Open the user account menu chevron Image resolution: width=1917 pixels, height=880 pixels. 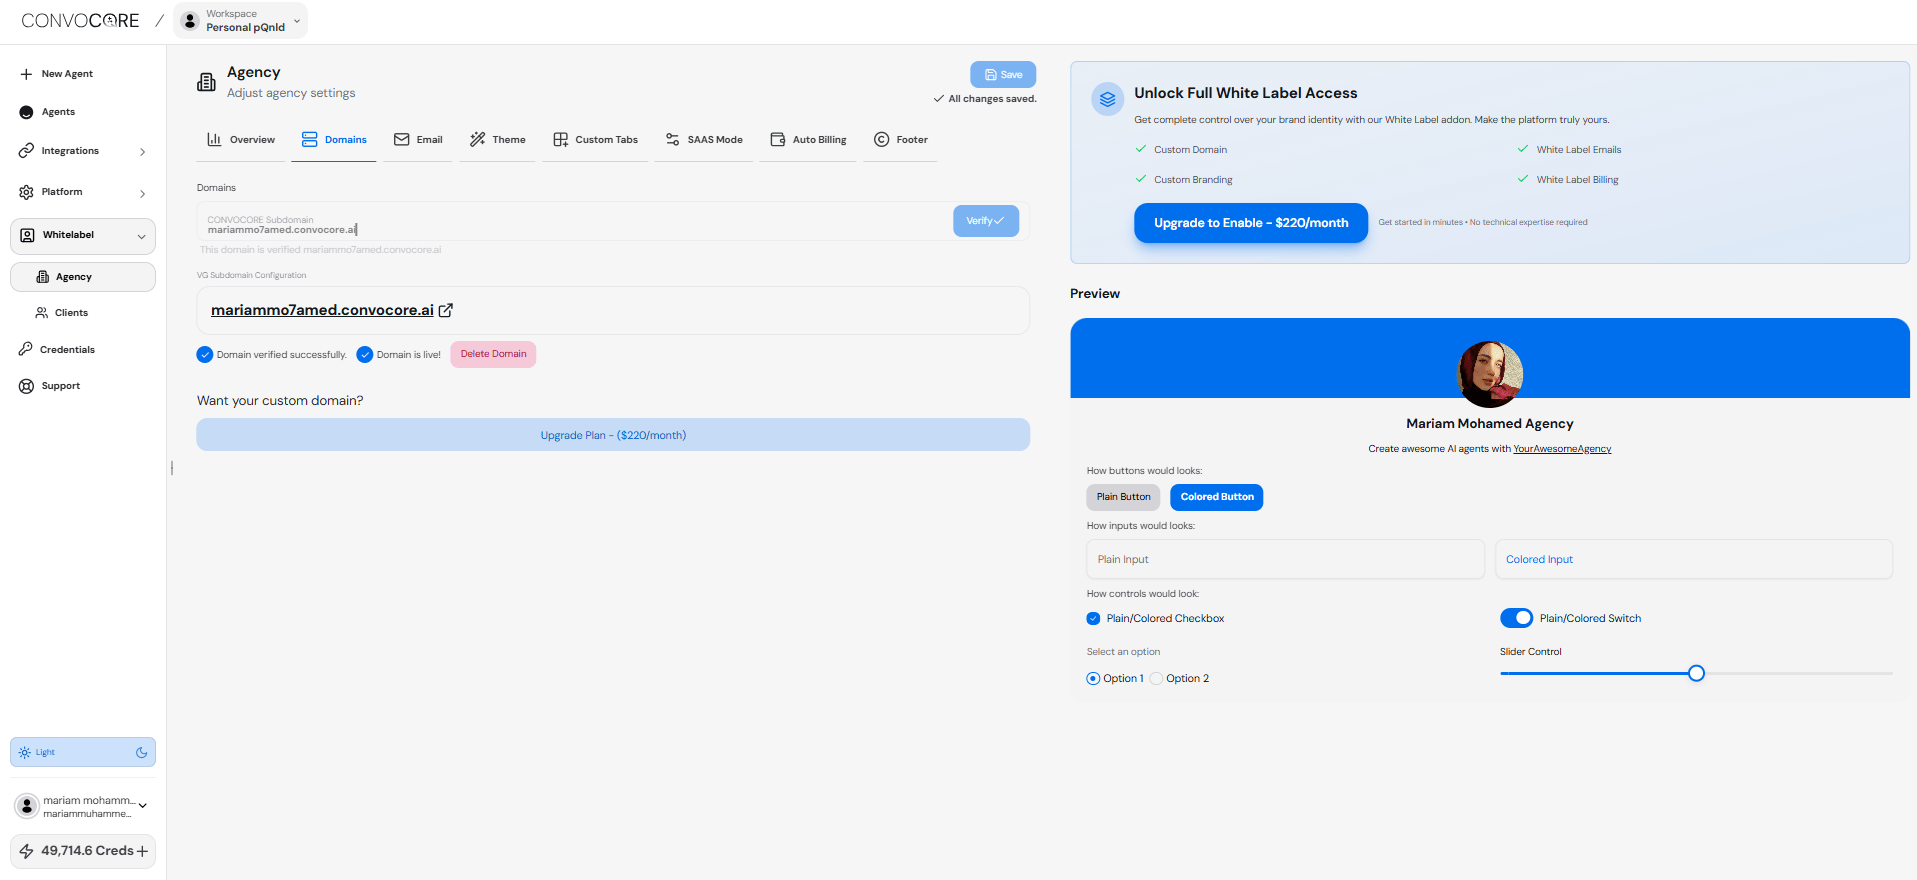(143, 805)
